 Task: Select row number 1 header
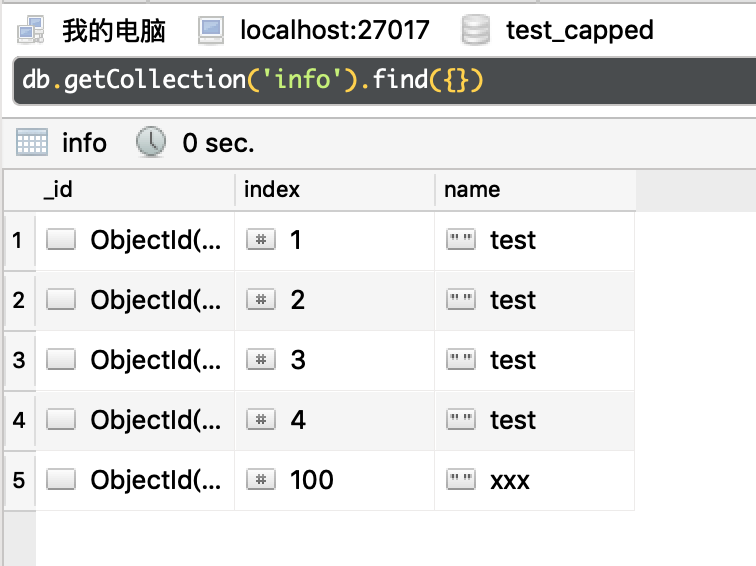coord(19,240)
